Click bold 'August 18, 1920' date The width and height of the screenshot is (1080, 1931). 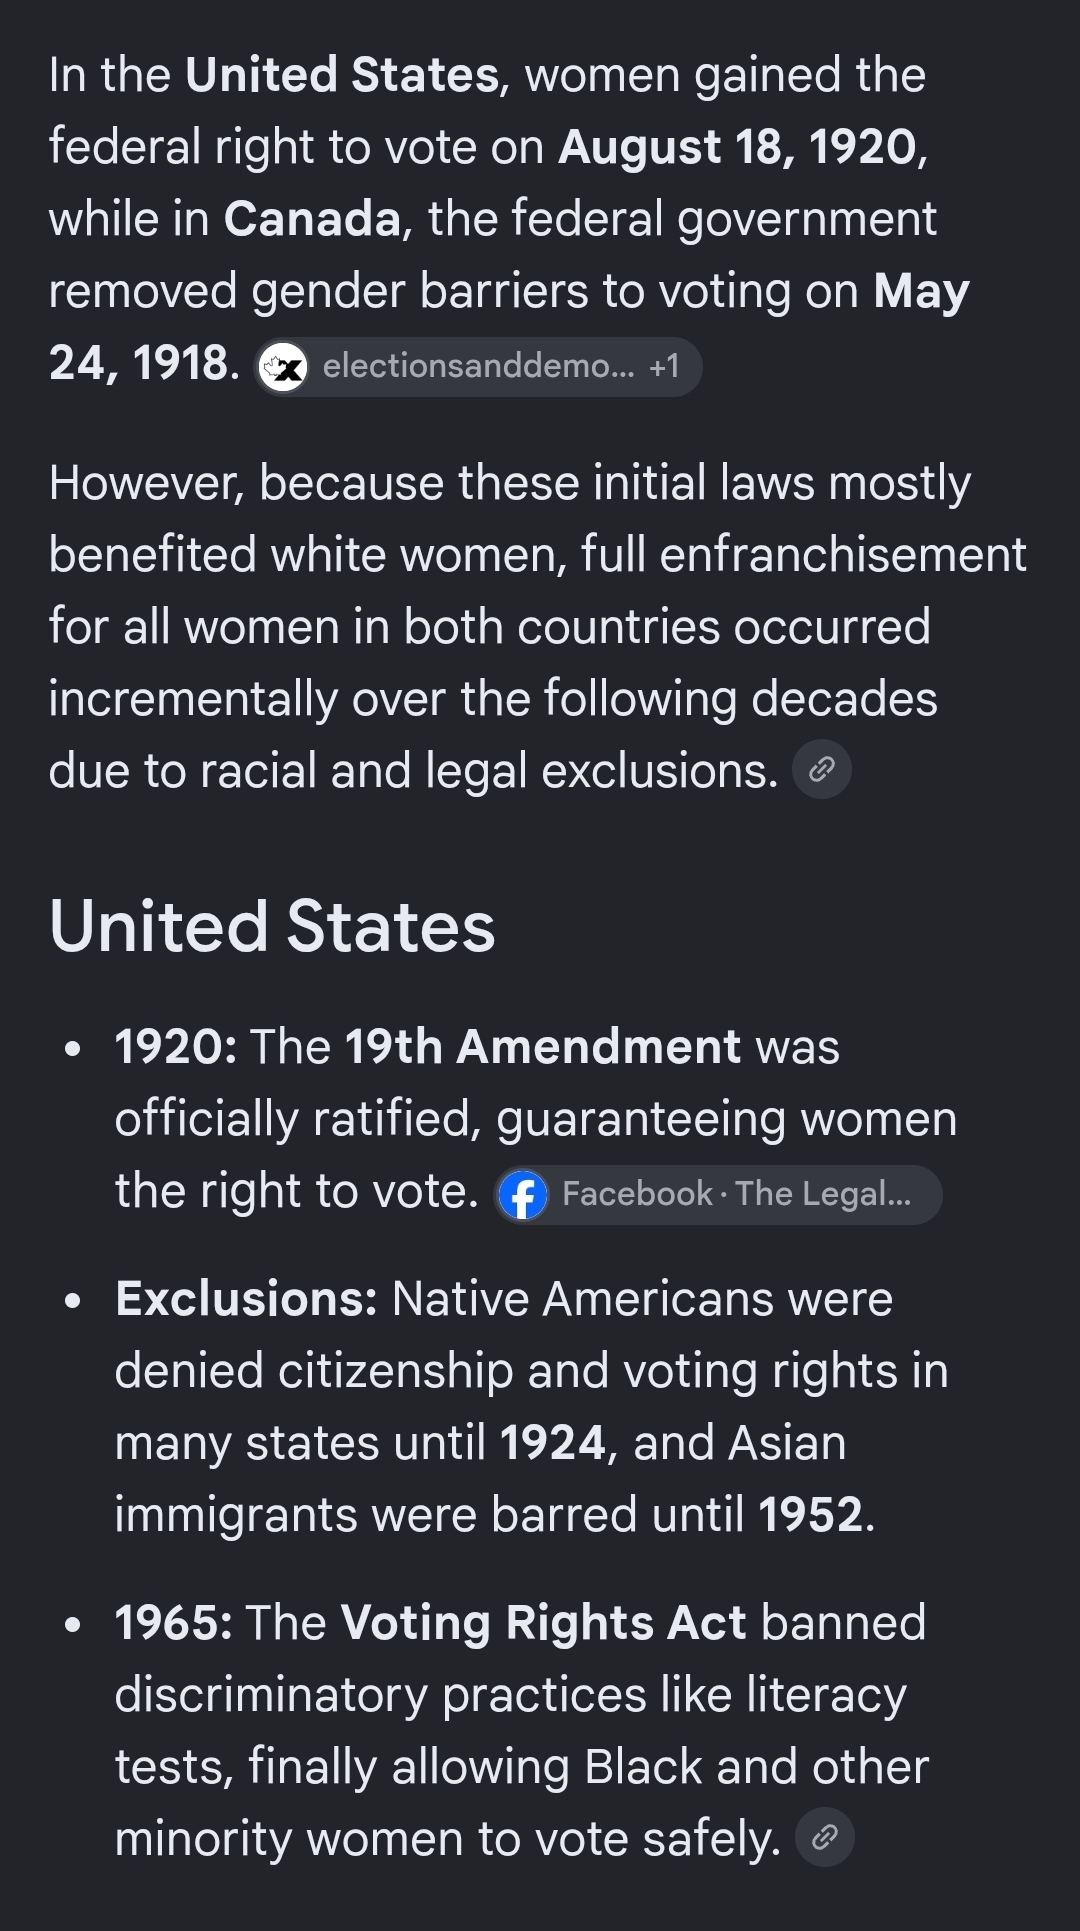(738, 147)
